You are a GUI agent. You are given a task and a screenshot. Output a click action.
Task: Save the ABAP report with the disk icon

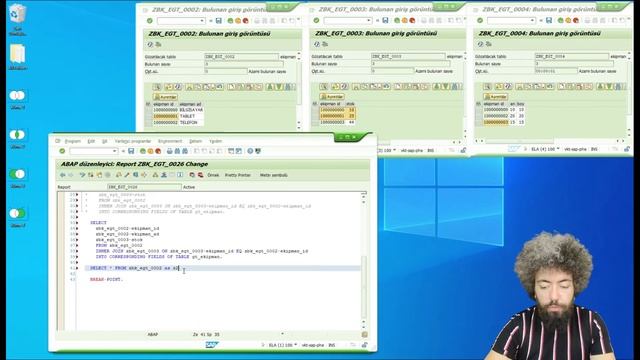pos(131,151)
